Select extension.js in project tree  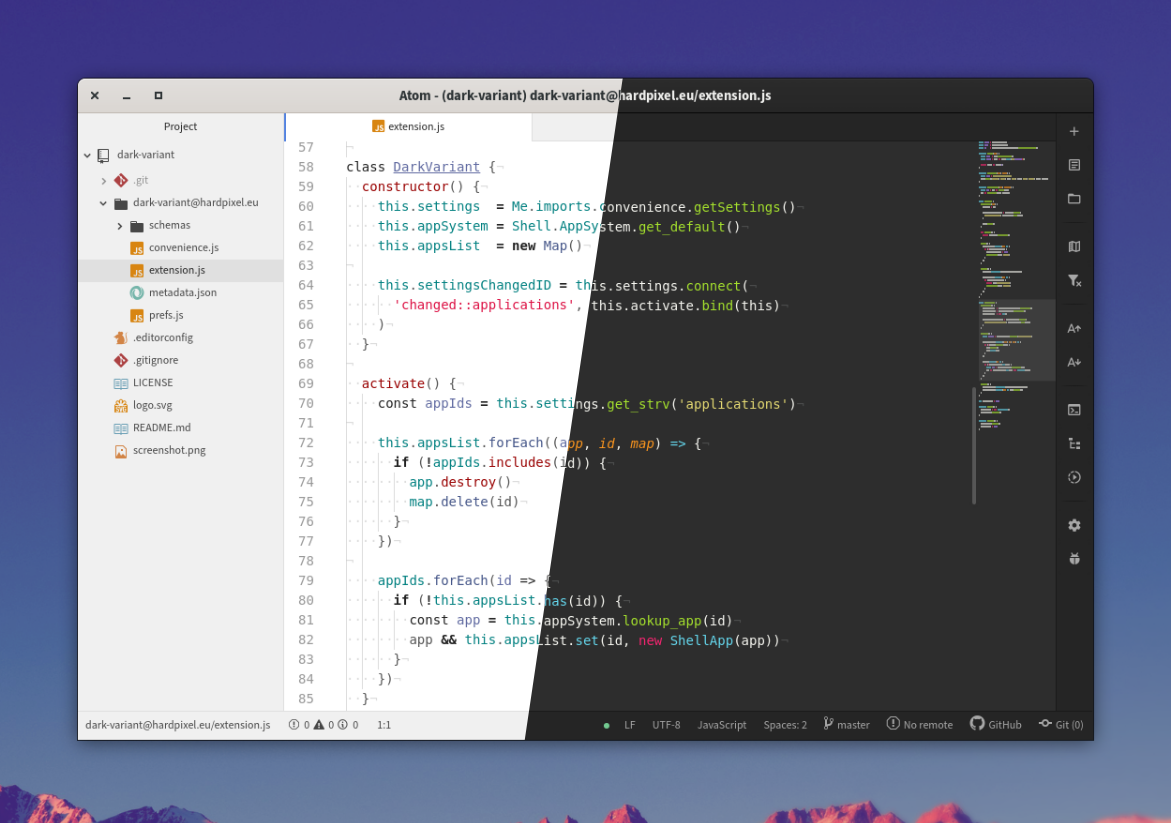tap(181, 270)
